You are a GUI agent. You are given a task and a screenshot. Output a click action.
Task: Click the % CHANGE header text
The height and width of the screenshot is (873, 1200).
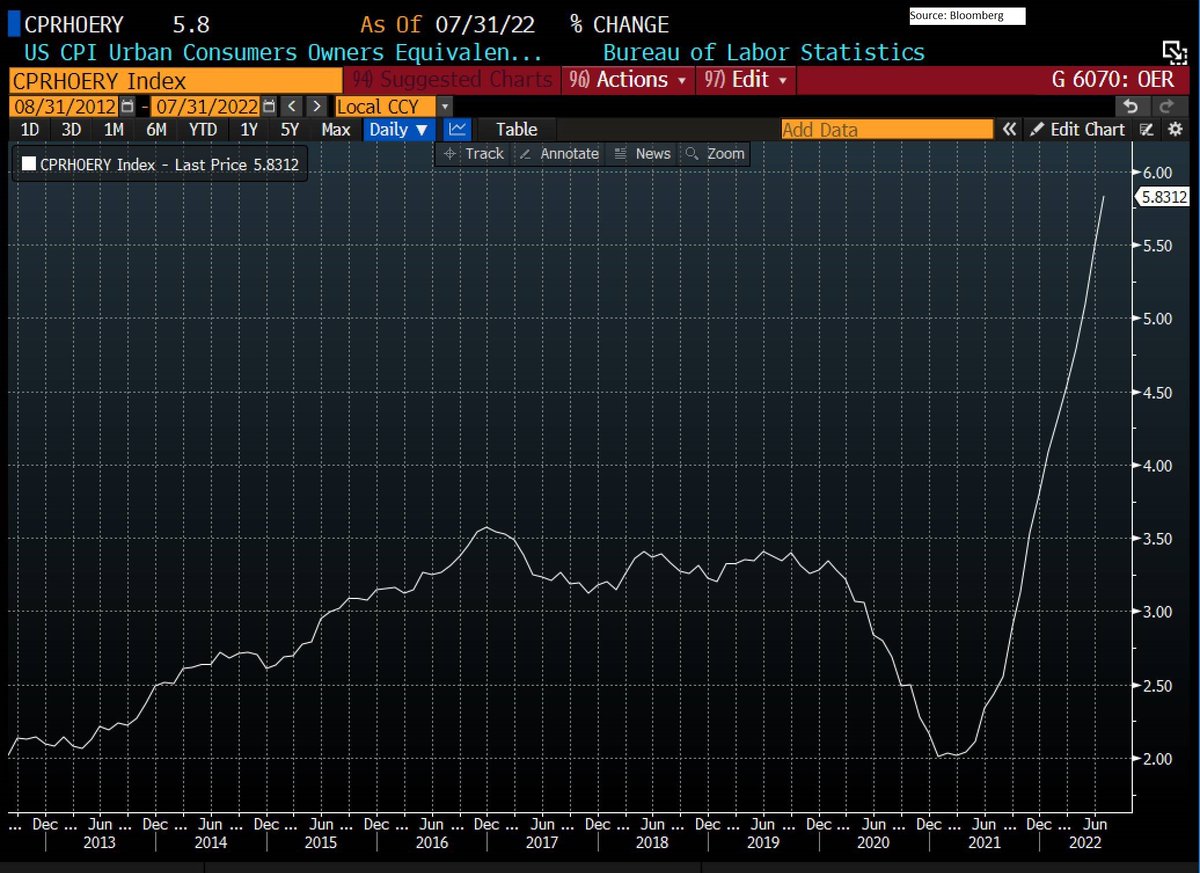click(x=620, y=24)
